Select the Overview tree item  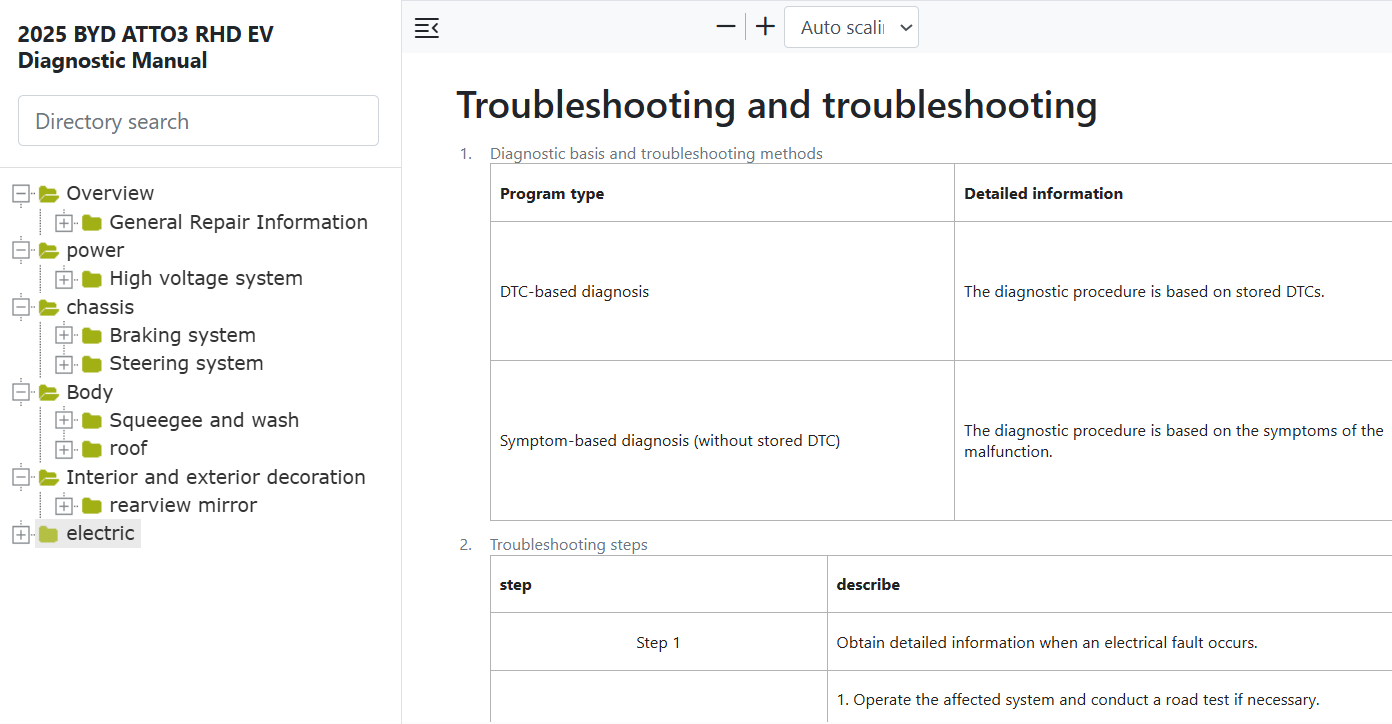110,193
